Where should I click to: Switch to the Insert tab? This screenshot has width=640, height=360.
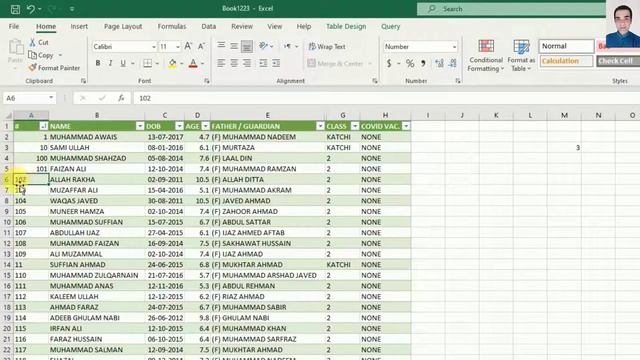[79, 26]
